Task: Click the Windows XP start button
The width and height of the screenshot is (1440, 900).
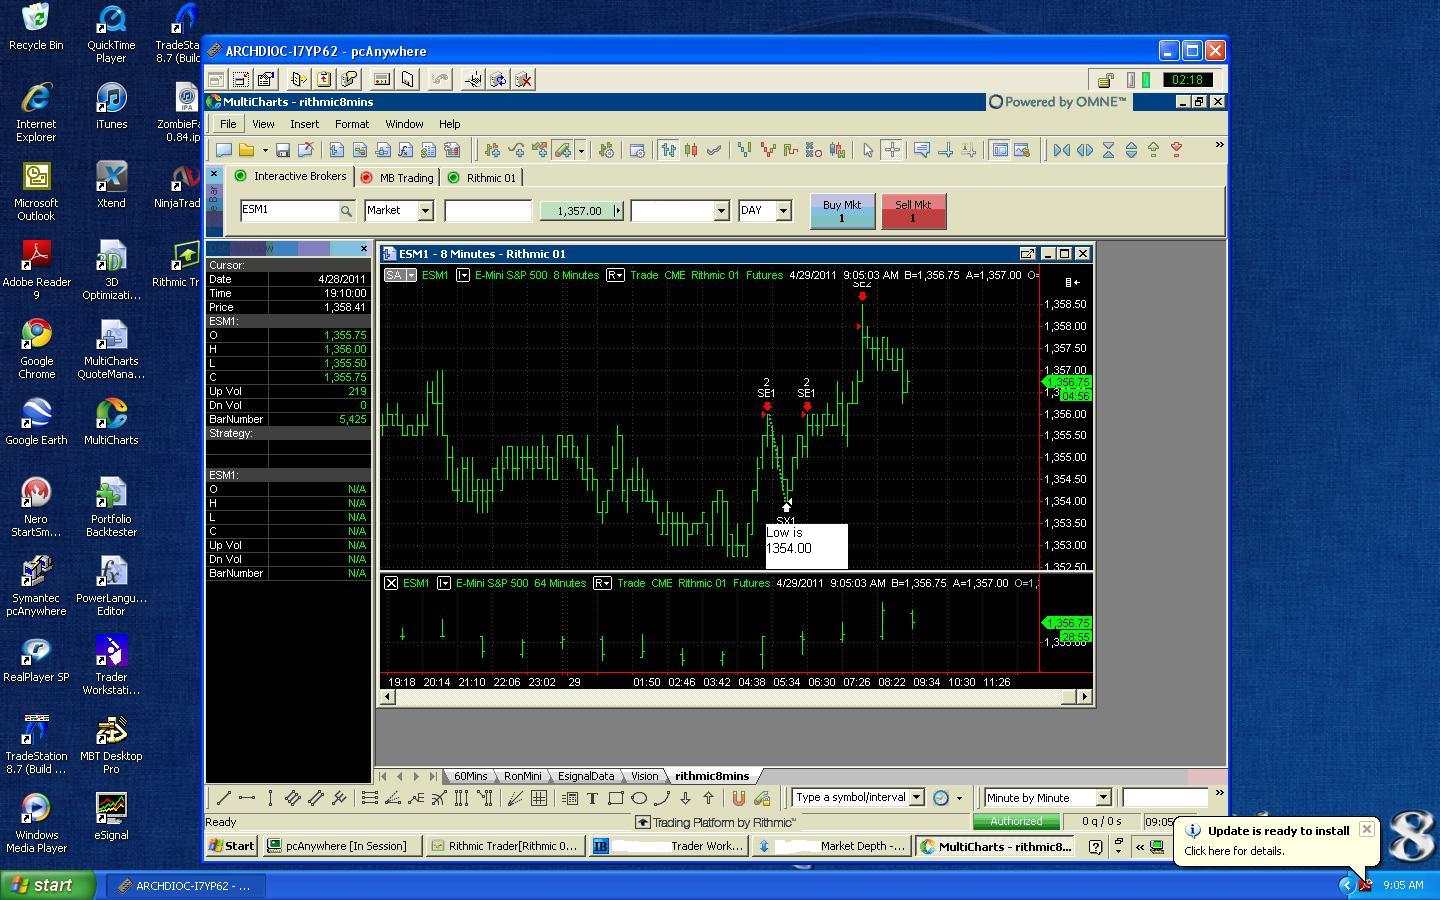Action: [48, 885]
